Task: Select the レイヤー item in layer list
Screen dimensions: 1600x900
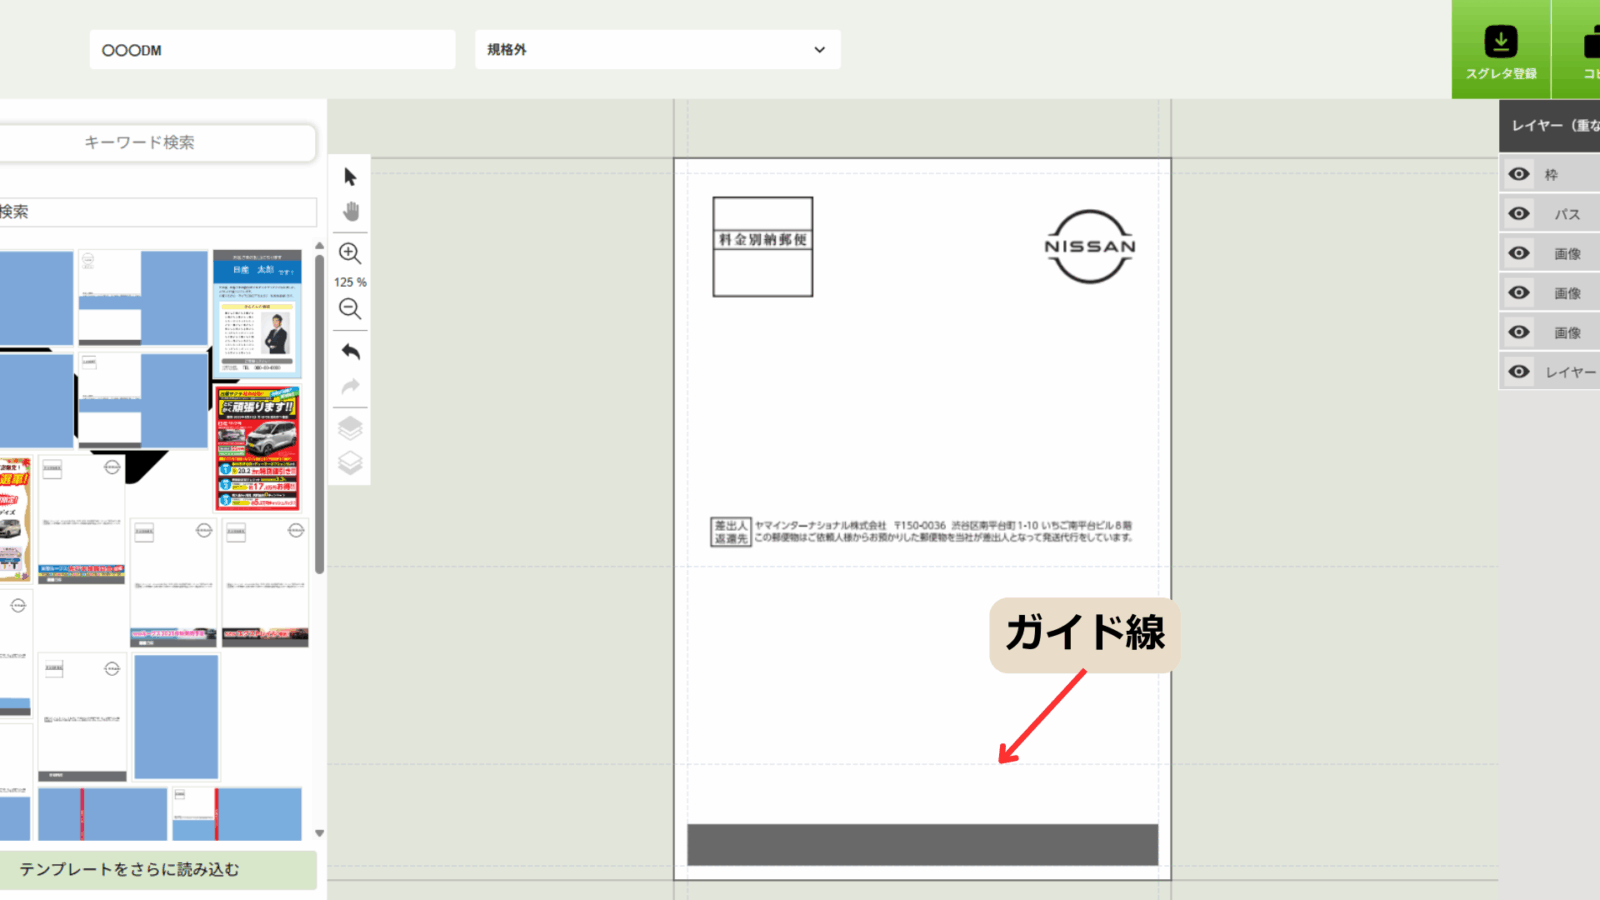Action: click(x=1569, y=372)
